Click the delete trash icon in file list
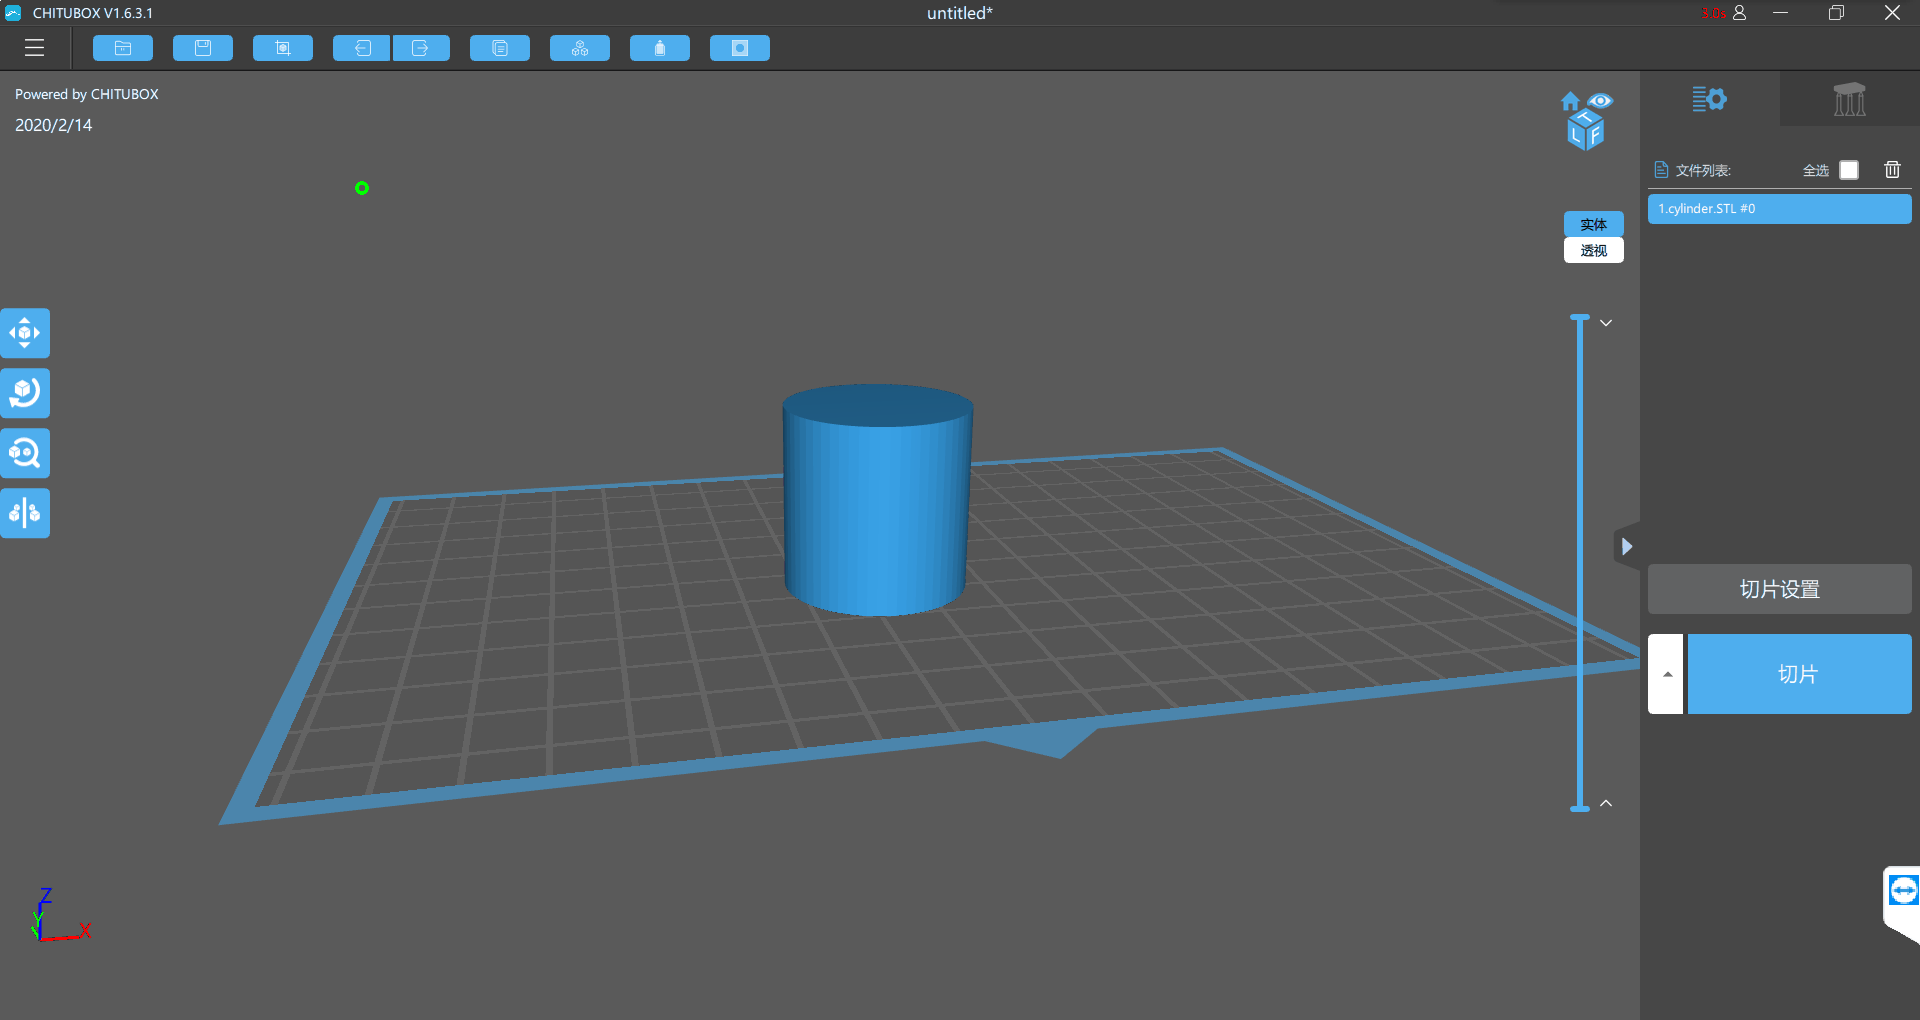This screenshot has height=1020, width=1920. 1893,169
